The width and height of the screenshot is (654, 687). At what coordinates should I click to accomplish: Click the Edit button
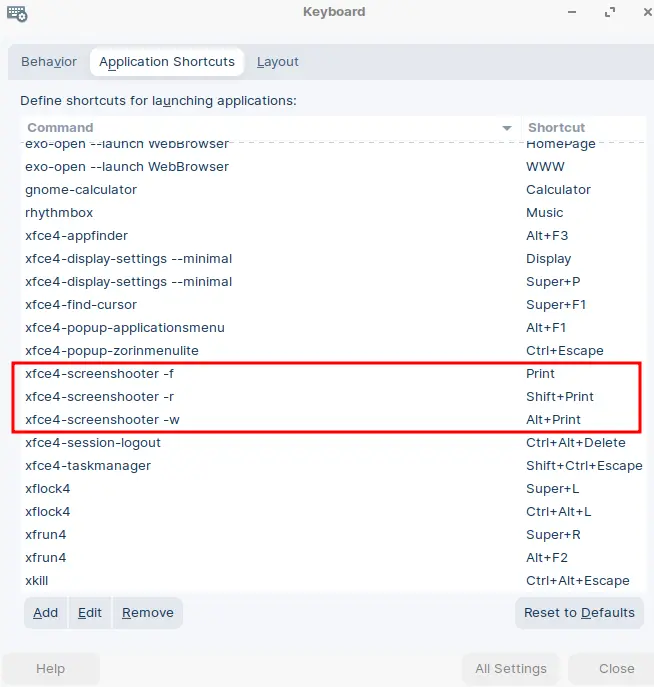click(90, 613)
